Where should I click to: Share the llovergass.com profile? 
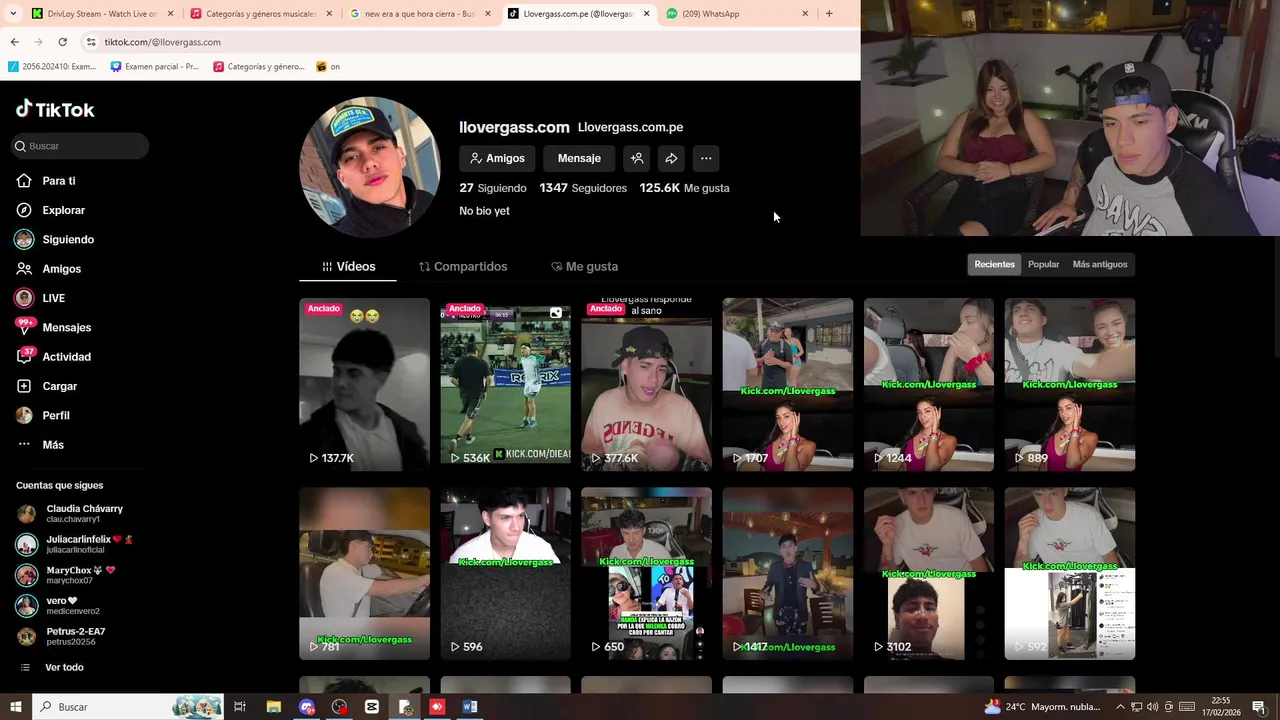pos(671,158)
